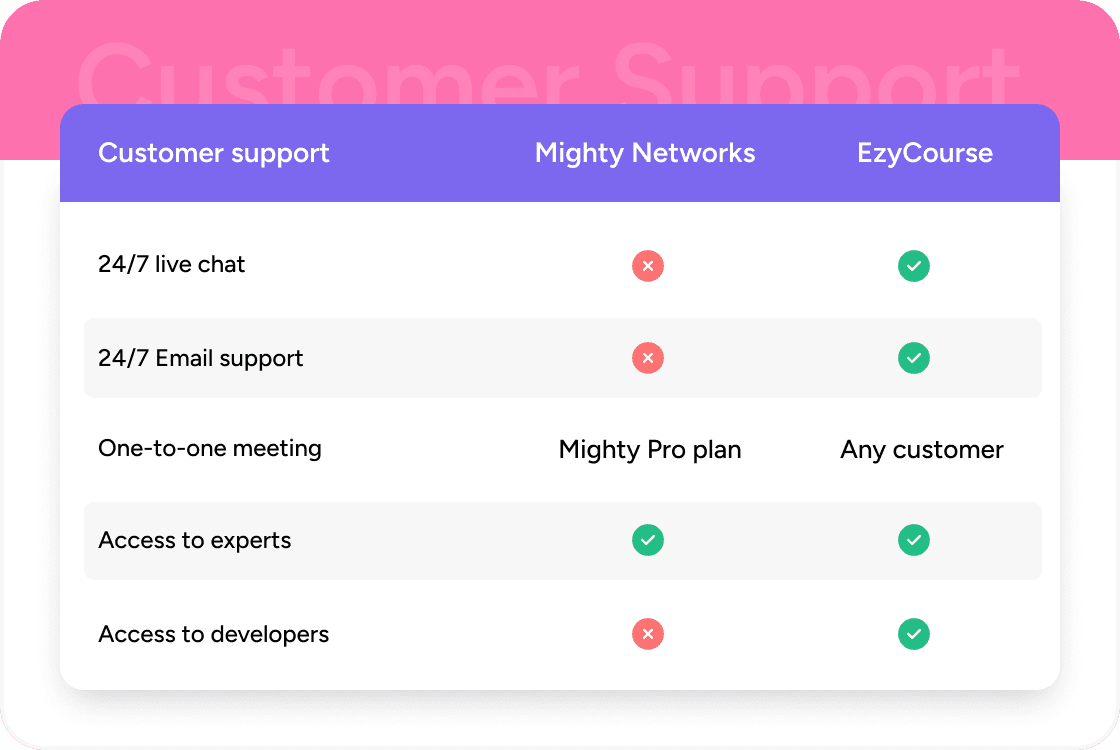Click the 24/7 live chat row label
The width and height of the screenshot is (1120, 750).
pyautogui.click(x=172, y=265)
